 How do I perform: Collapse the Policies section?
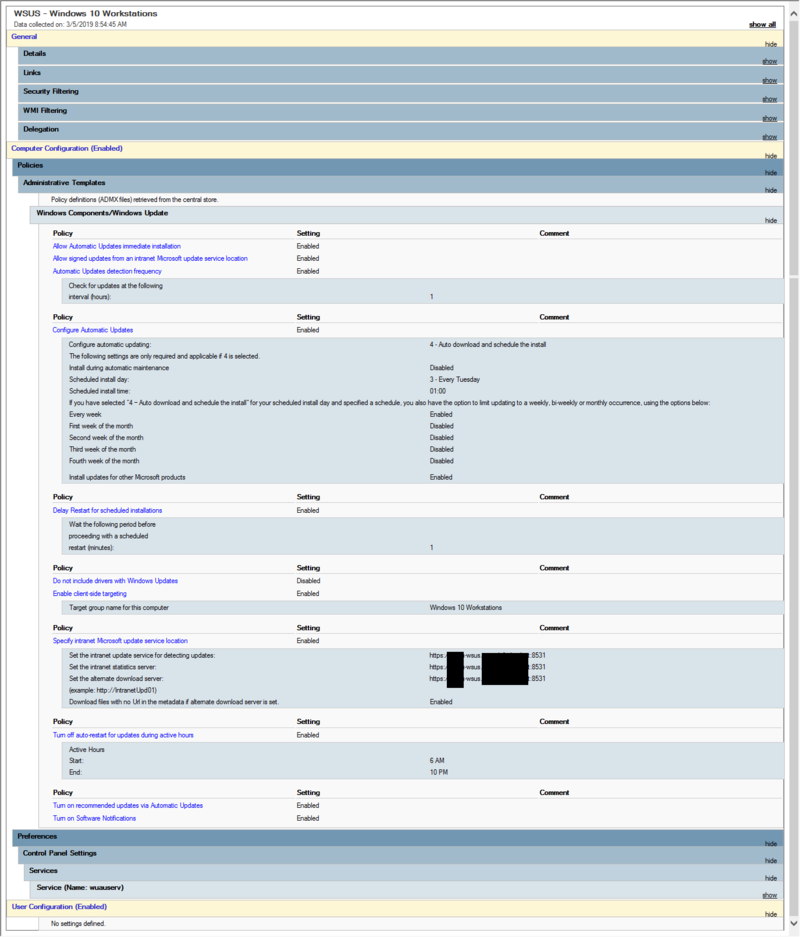click(770, 172)
